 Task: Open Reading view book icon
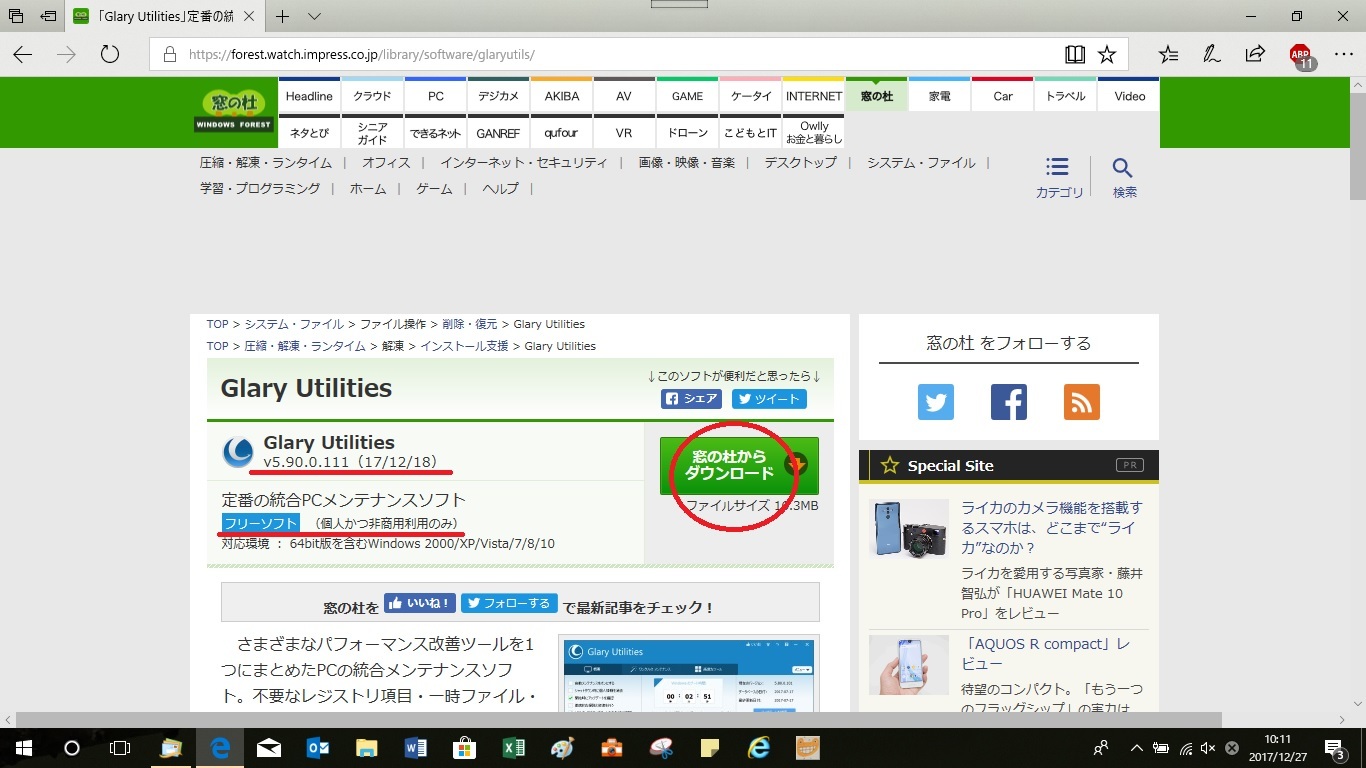coord(1075,54)
